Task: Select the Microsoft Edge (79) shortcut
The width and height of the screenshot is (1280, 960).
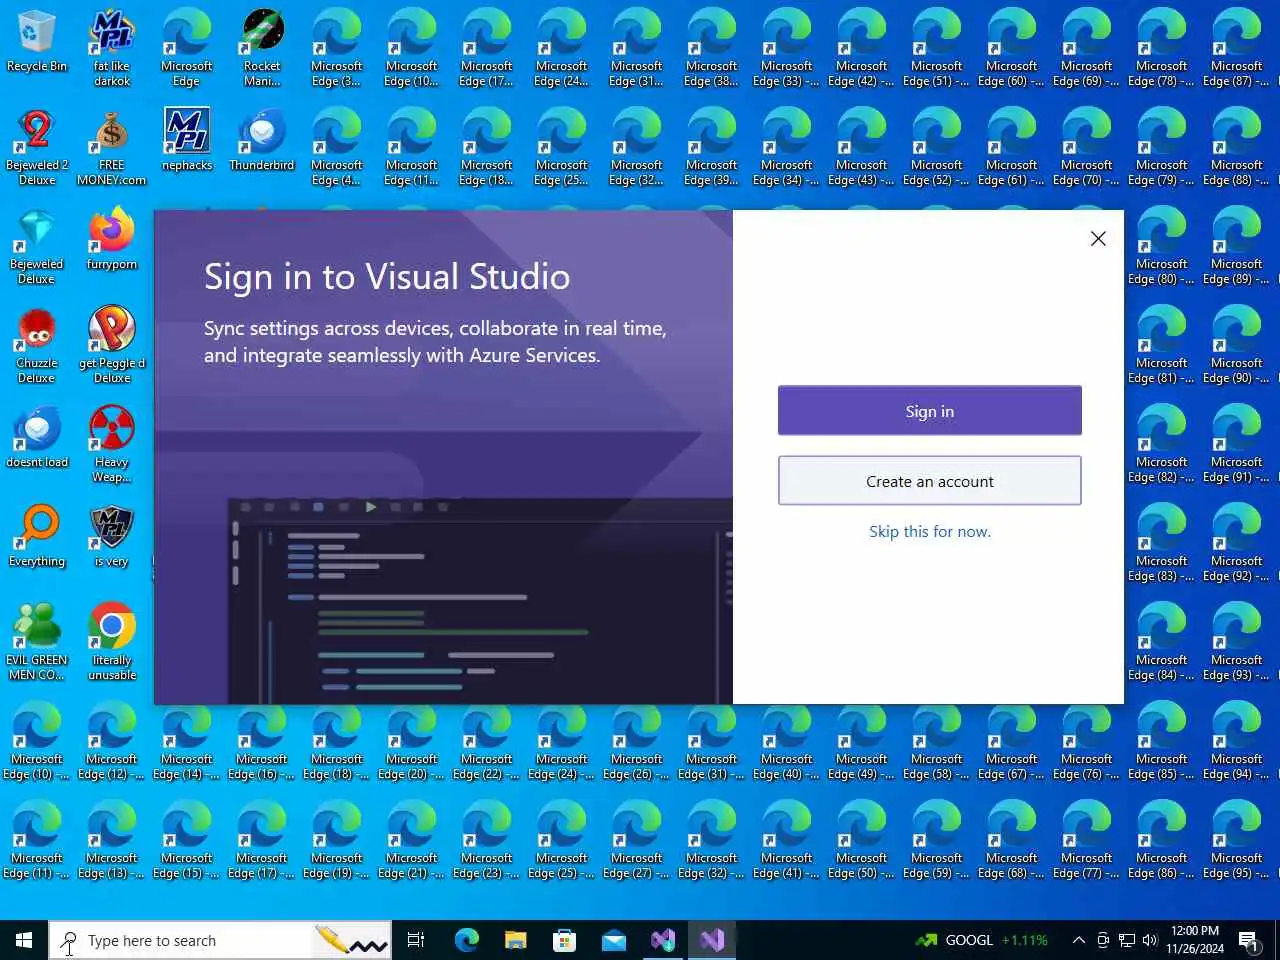Action: click(1162, 147)
